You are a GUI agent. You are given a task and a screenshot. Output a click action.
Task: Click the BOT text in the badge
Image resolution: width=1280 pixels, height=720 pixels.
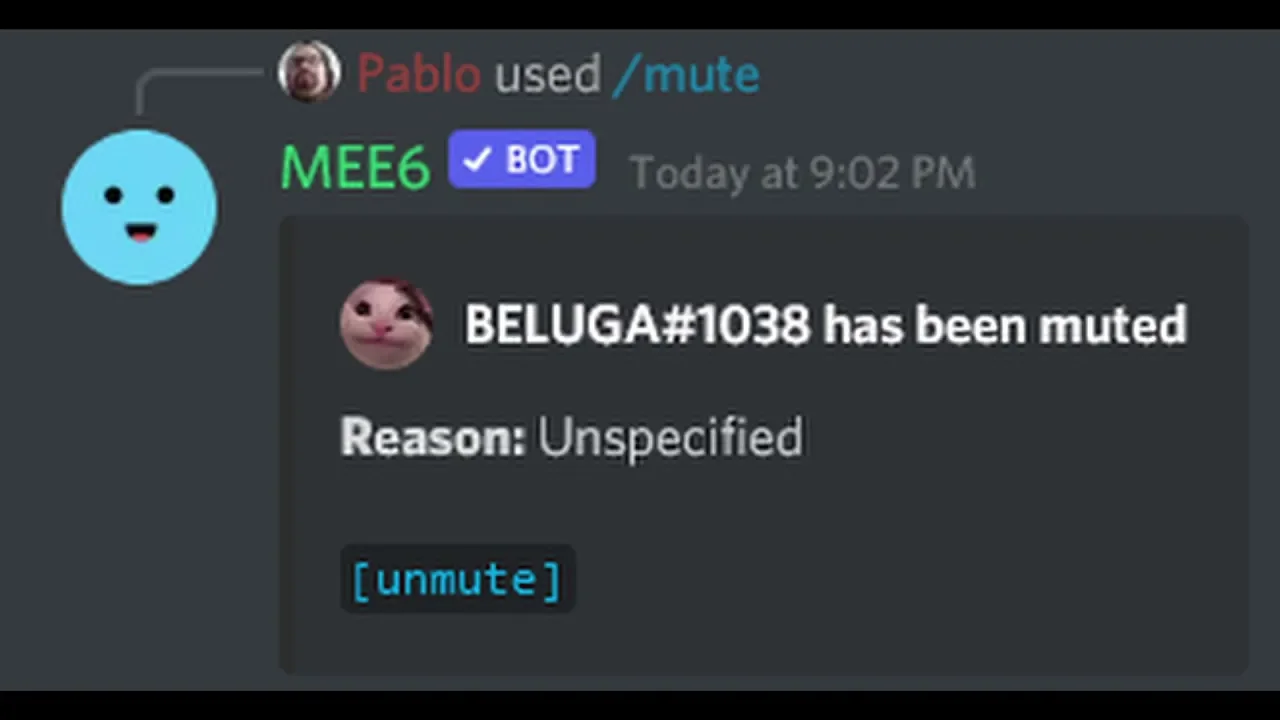(x=543, y=160)
